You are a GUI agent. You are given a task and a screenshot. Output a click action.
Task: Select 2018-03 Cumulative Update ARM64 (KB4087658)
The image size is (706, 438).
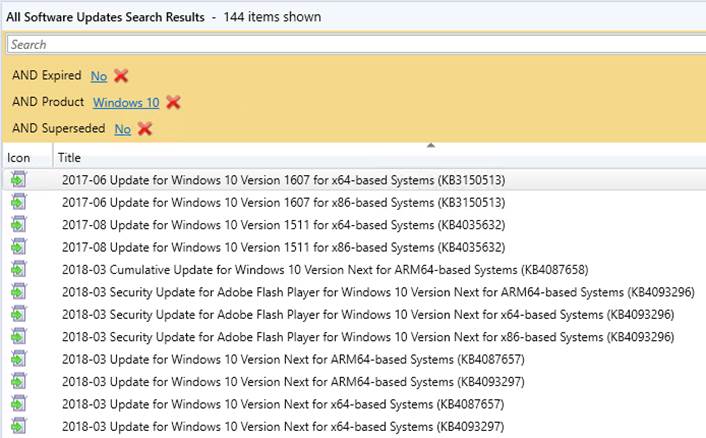(x=325, y=270)
